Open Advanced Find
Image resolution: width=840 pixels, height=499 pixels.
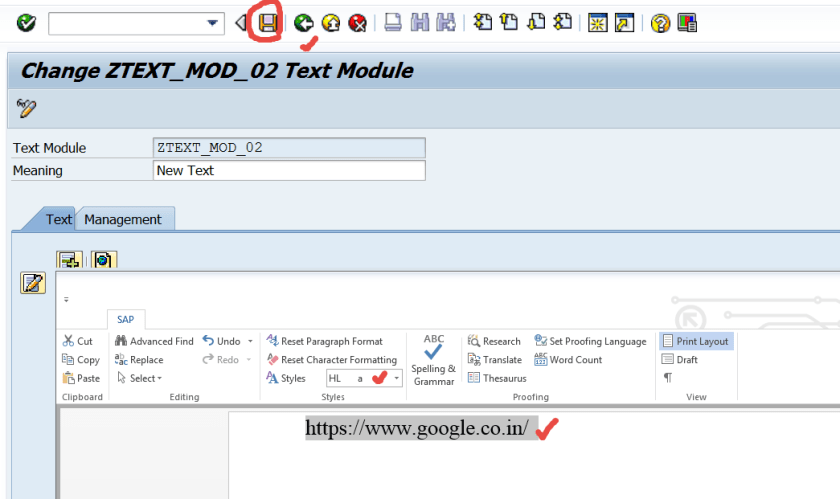[x=154, y=341]
